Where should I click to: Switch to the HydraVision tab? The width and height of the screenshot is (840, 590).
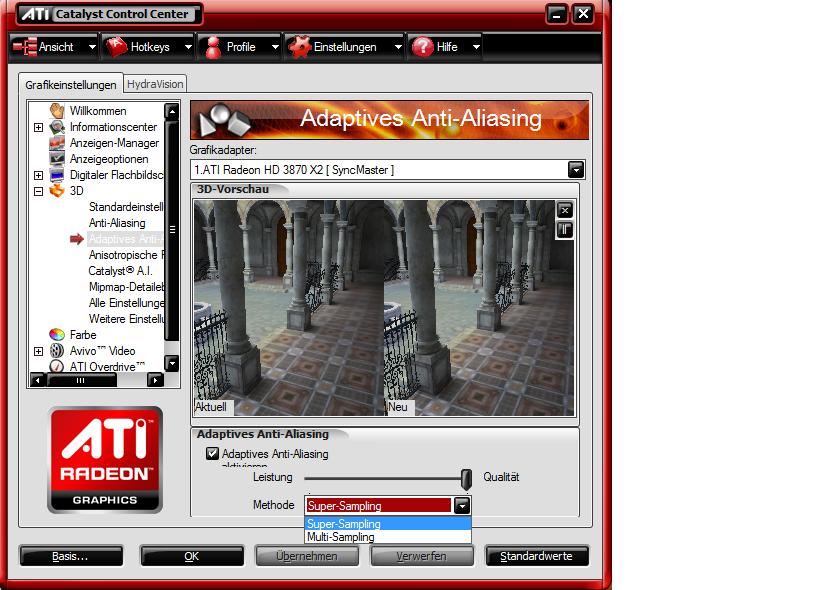point(155,84)
